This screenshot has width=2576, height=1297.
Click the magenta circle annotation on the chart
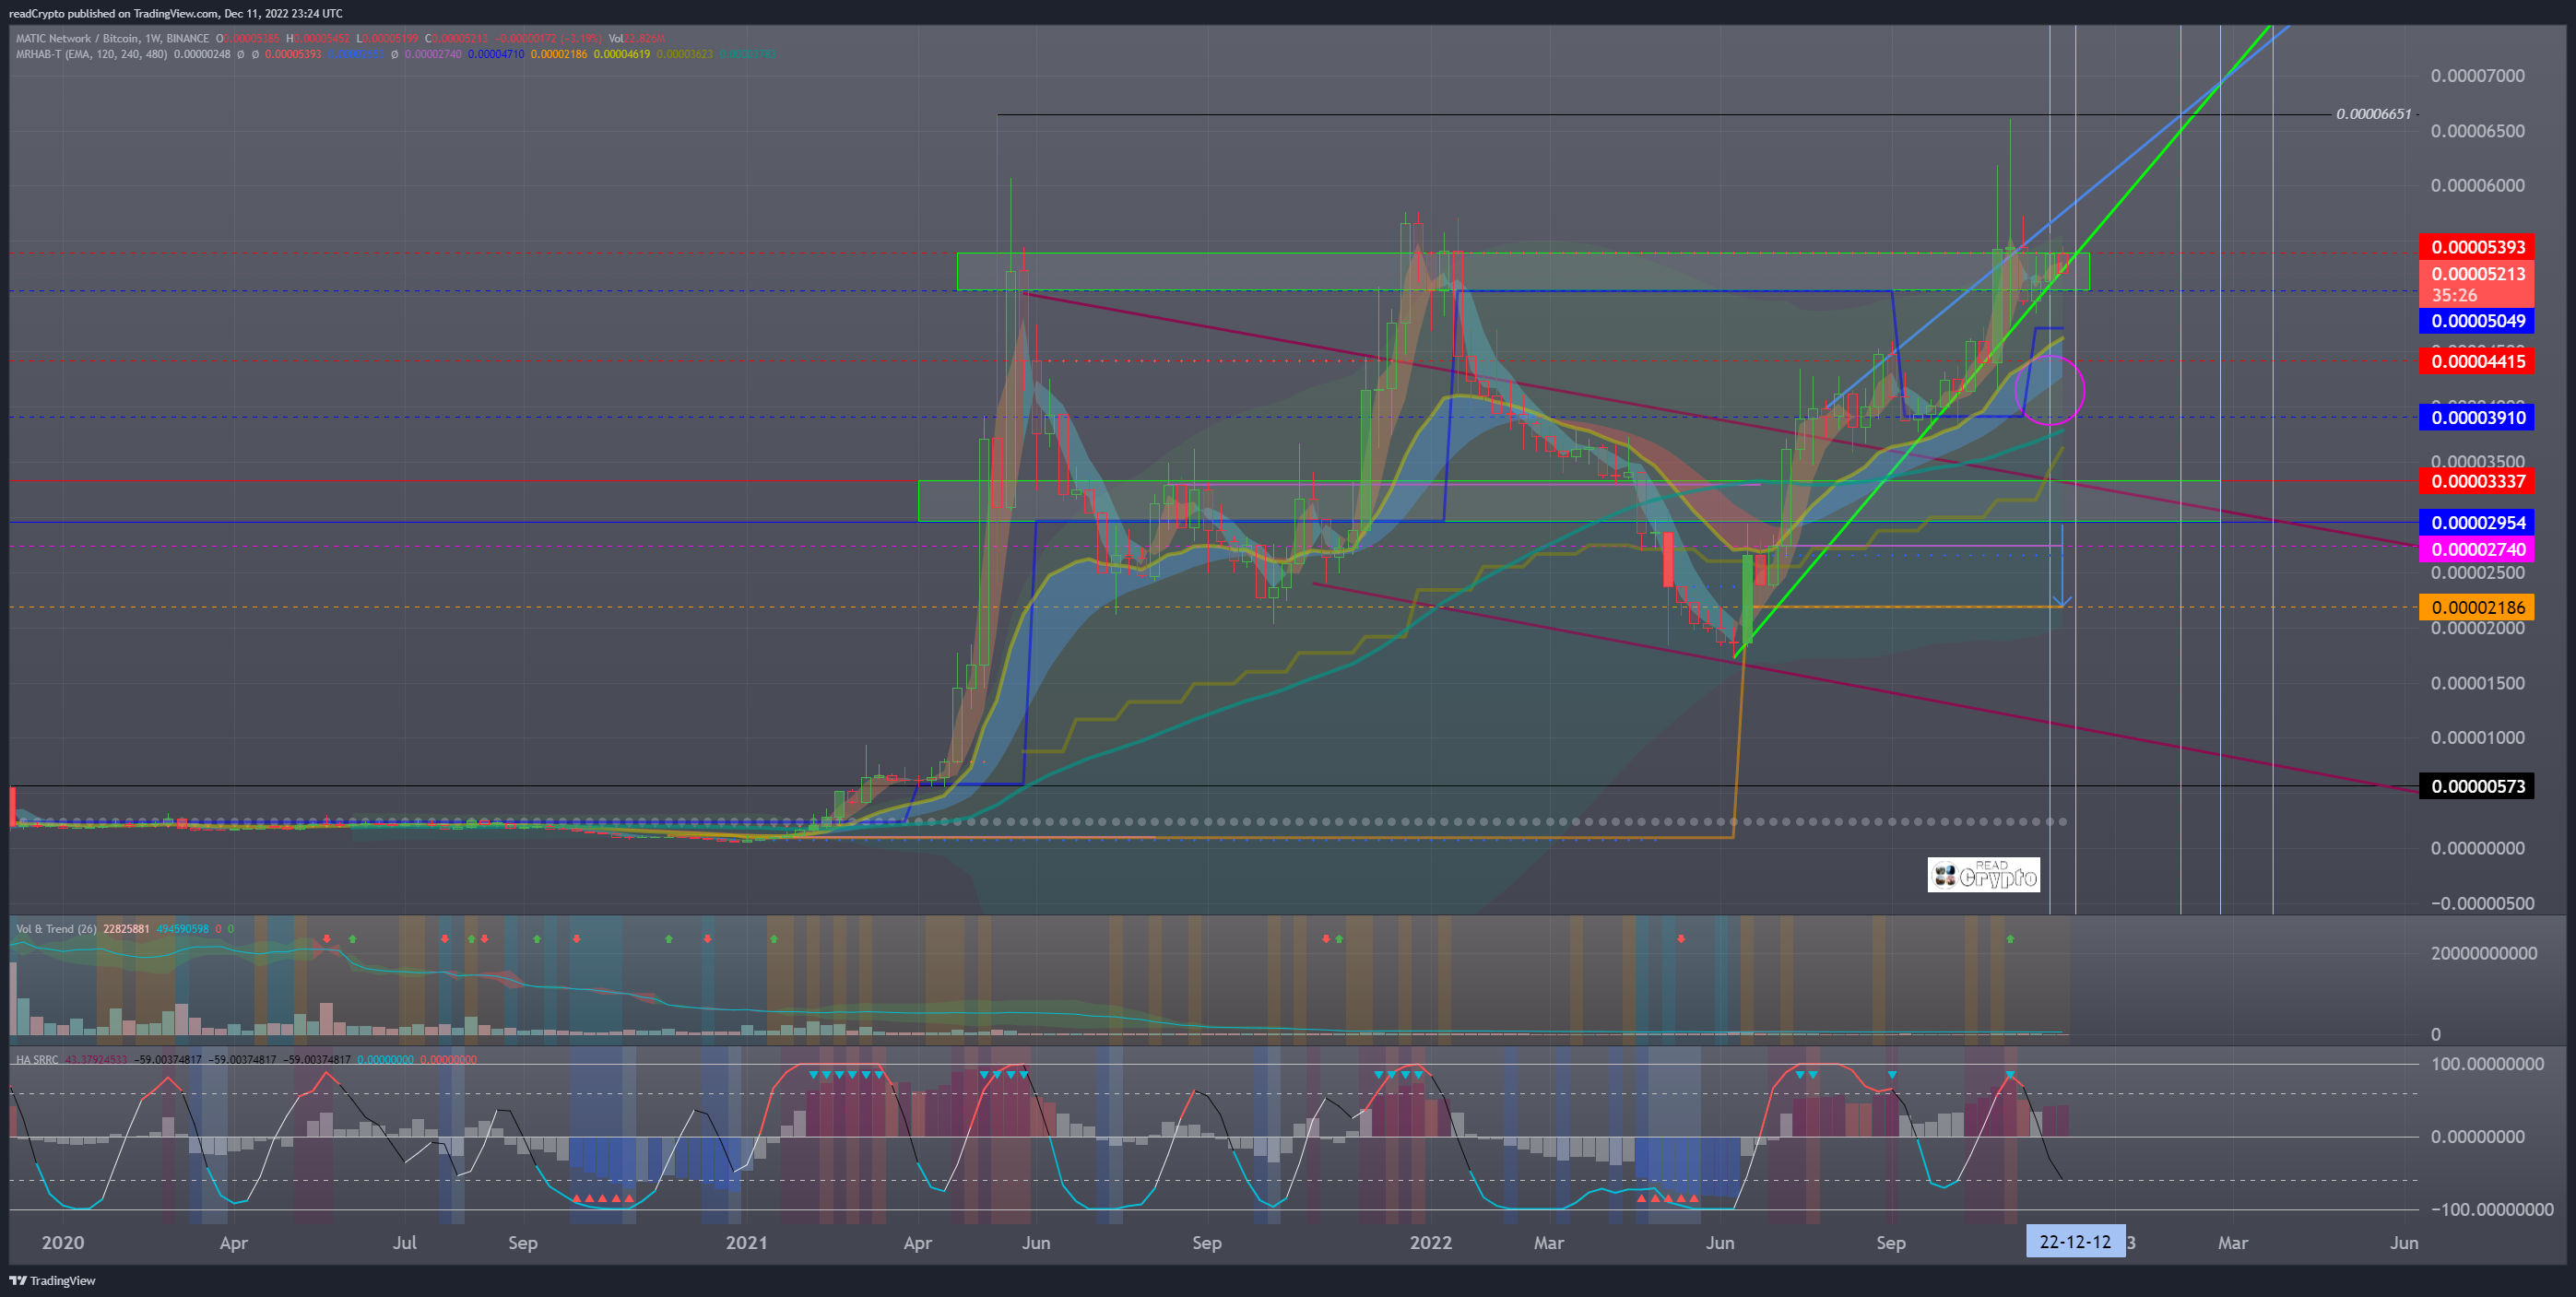pyautogui.click(x=2049, y=391)
